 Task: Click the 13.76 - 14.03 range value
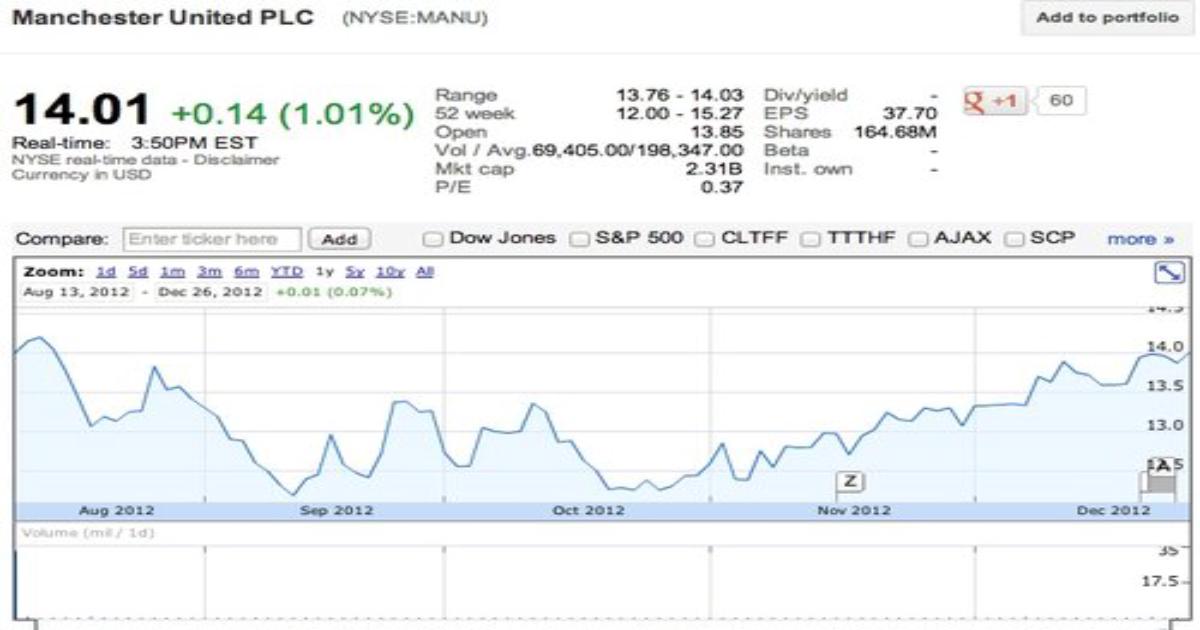tap(680, 95)
